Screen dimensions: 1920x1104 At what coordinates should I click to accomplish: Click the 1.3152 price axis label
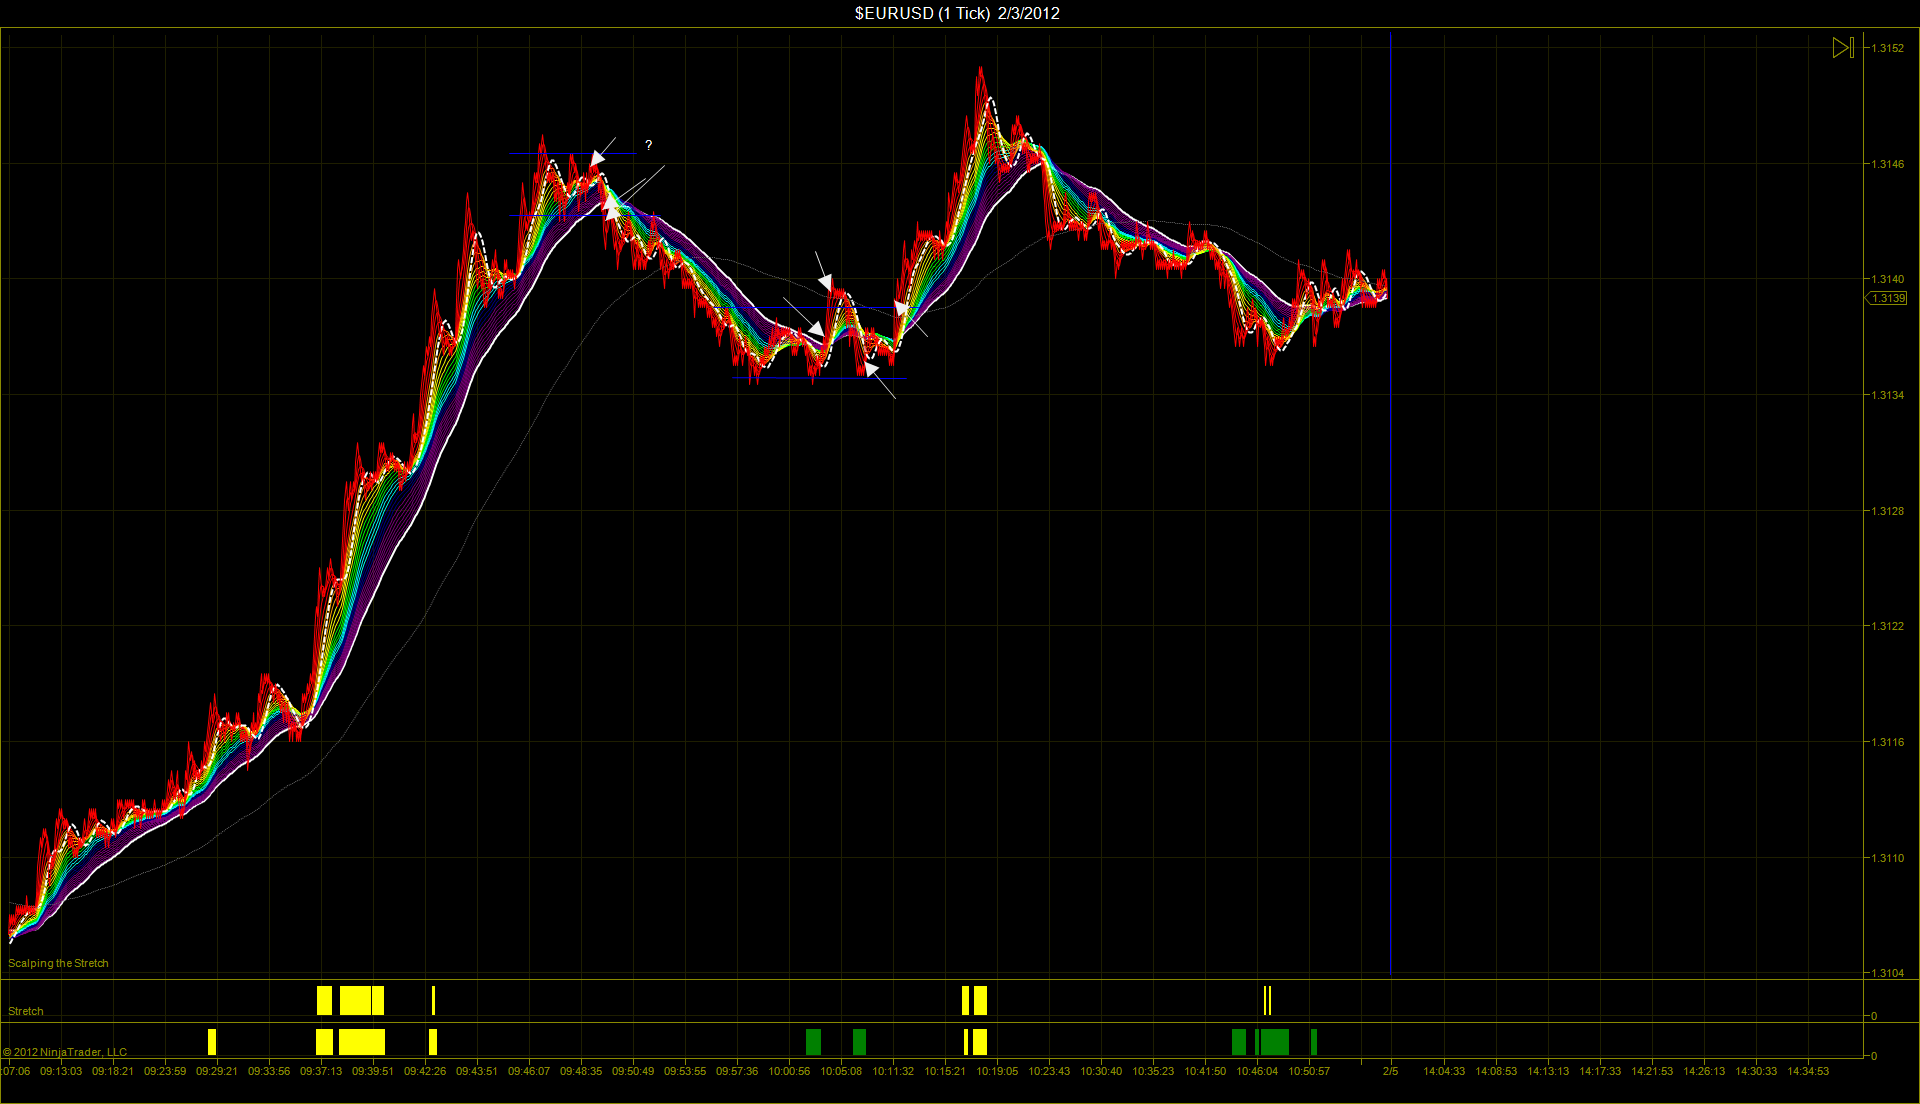point(1888,48)
